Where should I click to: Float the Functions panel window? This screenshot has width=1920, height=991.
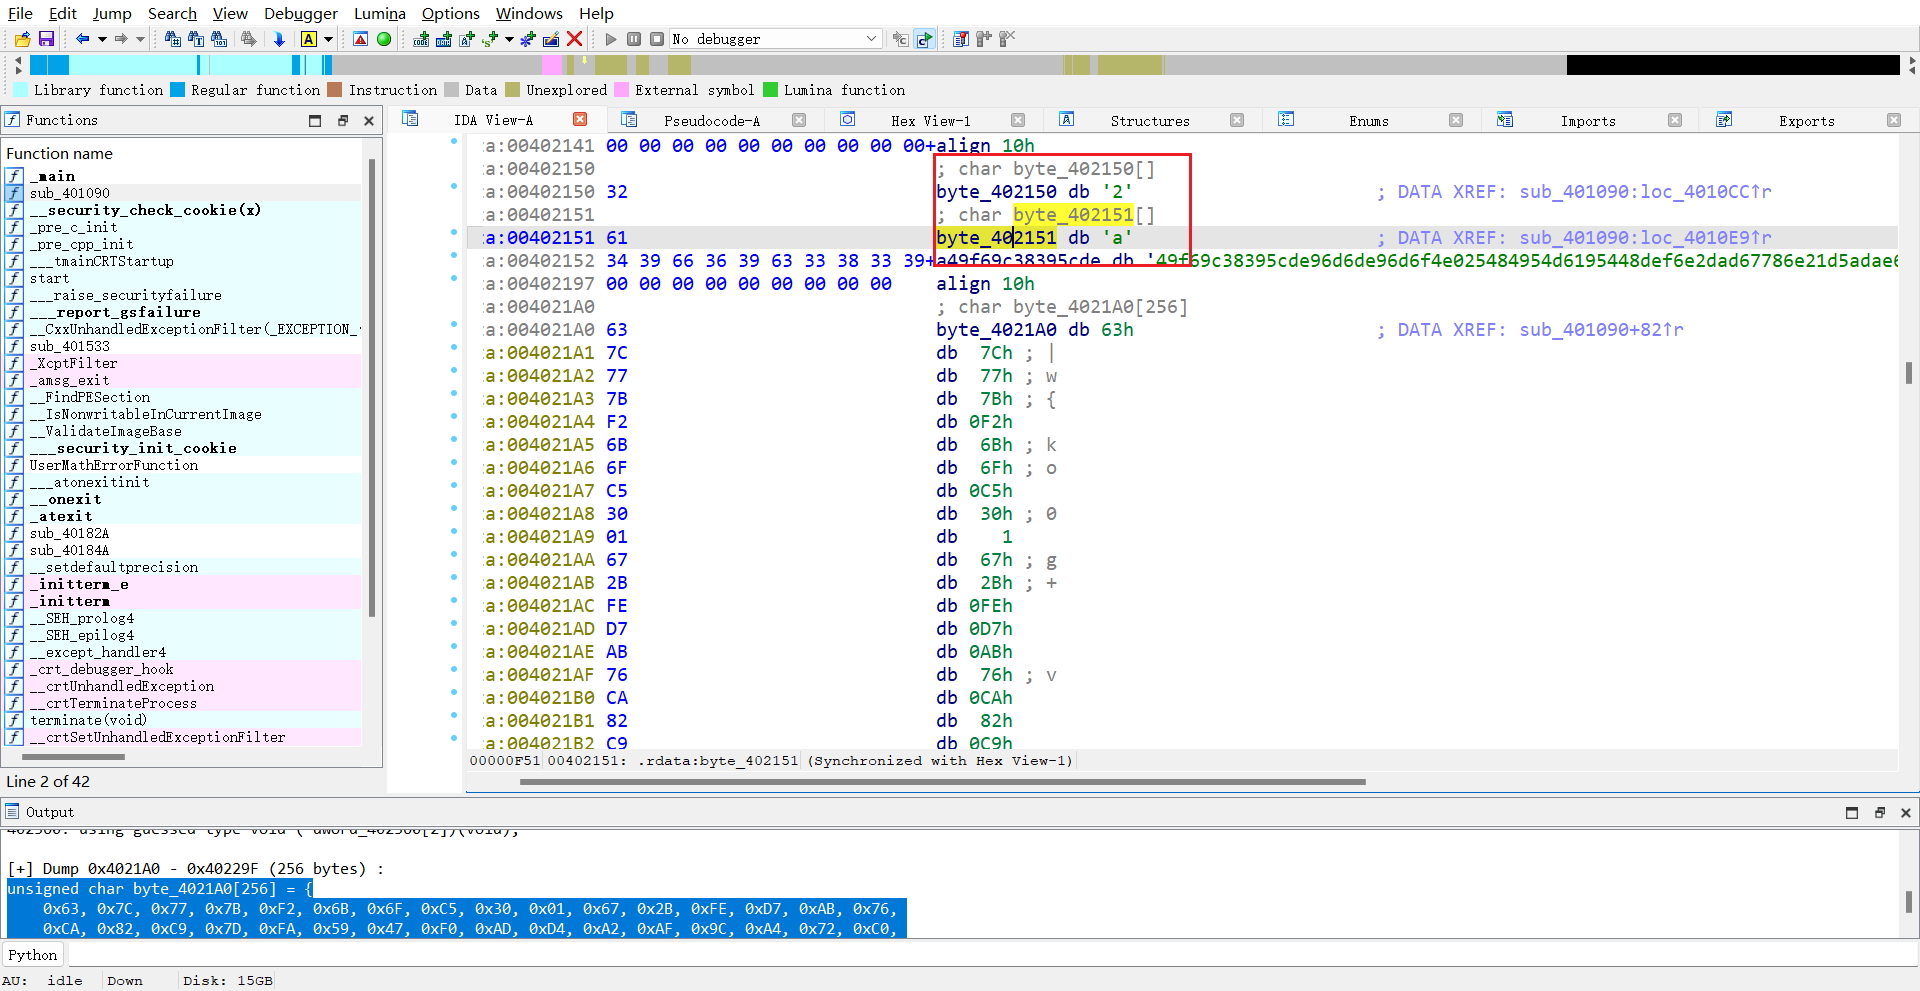click(342, 121)
